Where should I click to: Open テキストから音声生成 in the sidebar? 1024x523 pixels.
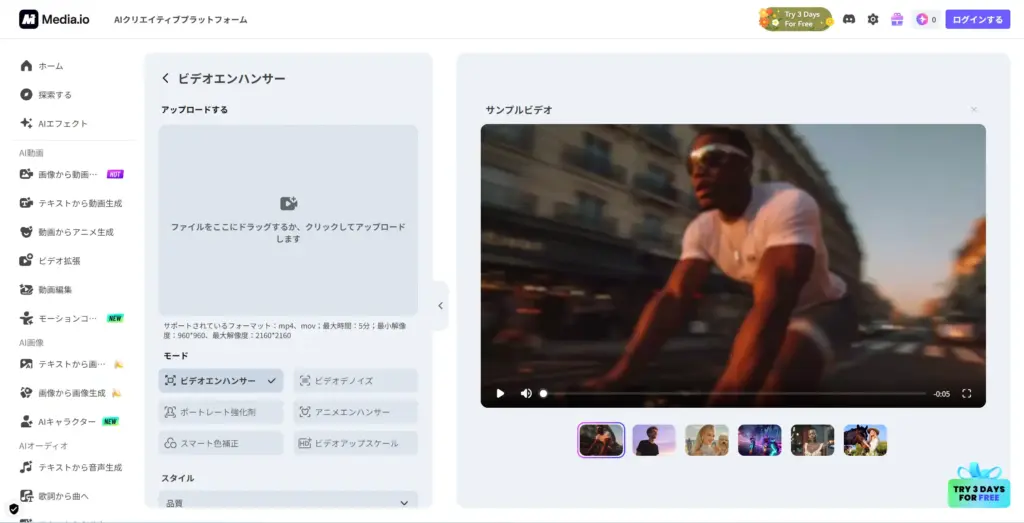tap(72, 468)
